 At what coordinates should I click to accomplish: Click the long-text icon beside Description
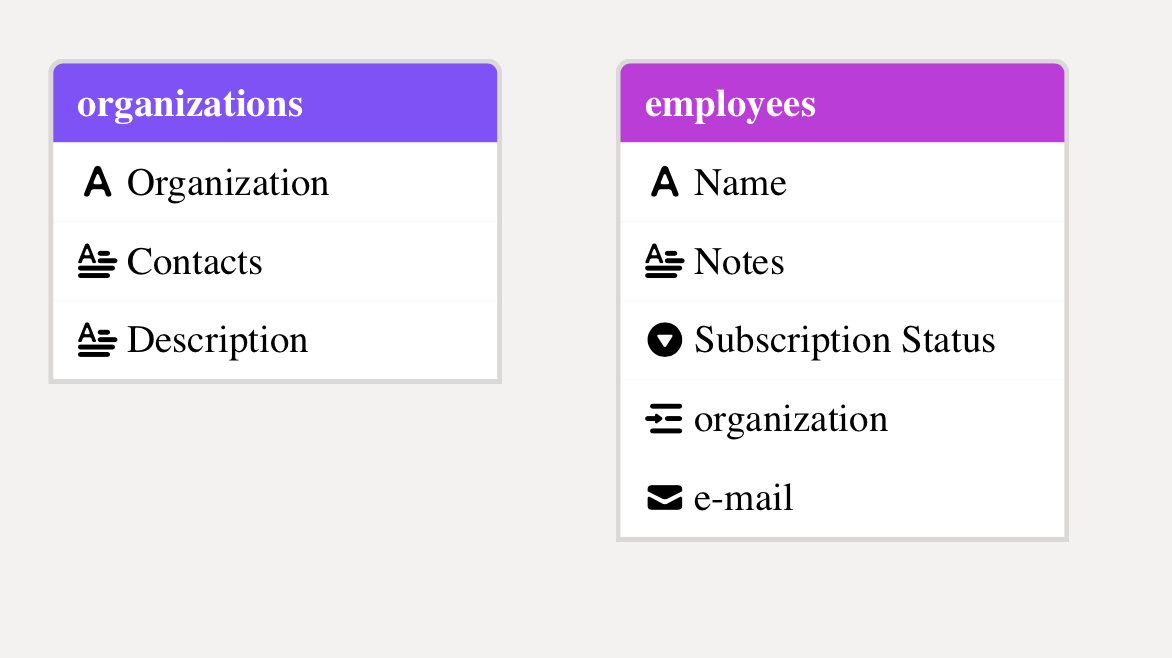tap(97, 340)
